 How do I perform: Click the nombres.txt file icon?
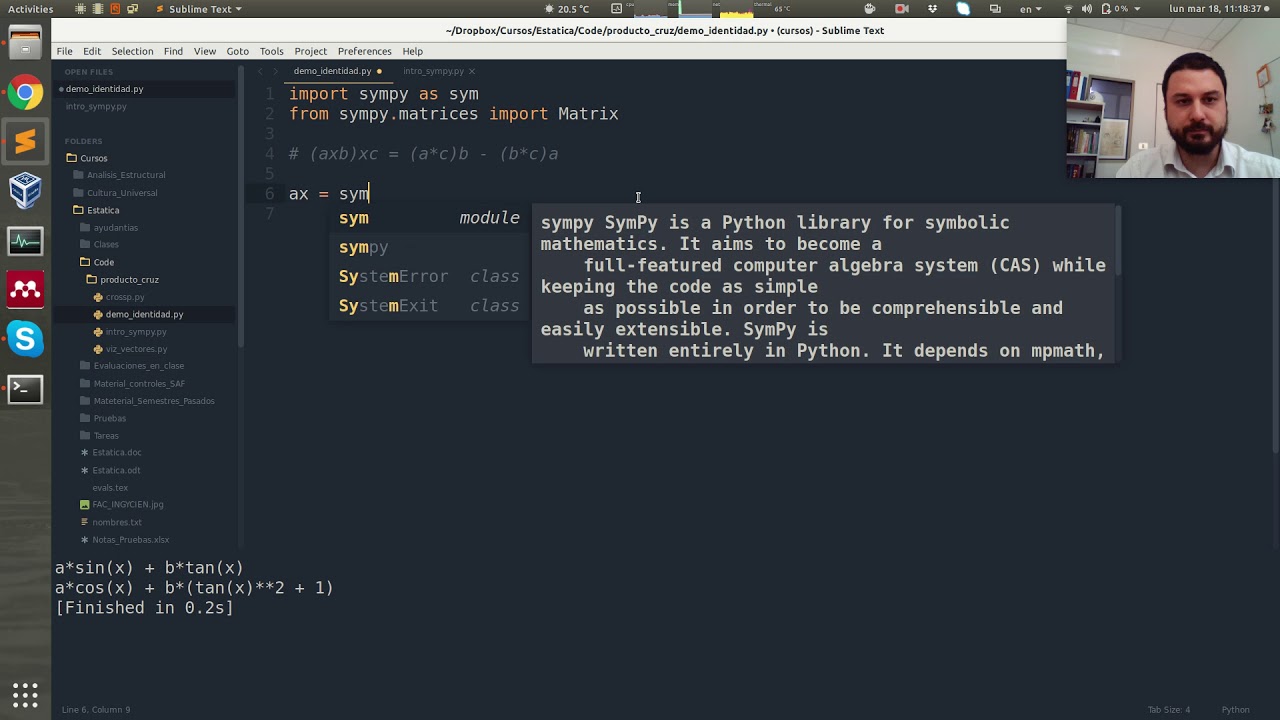tap(85, 522)
